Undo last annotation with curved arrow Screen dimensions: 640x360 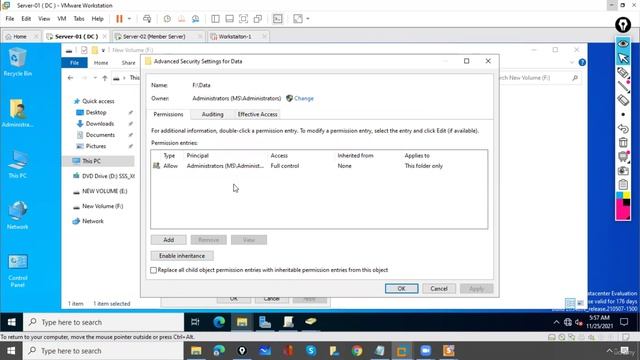tap(623, 129)
